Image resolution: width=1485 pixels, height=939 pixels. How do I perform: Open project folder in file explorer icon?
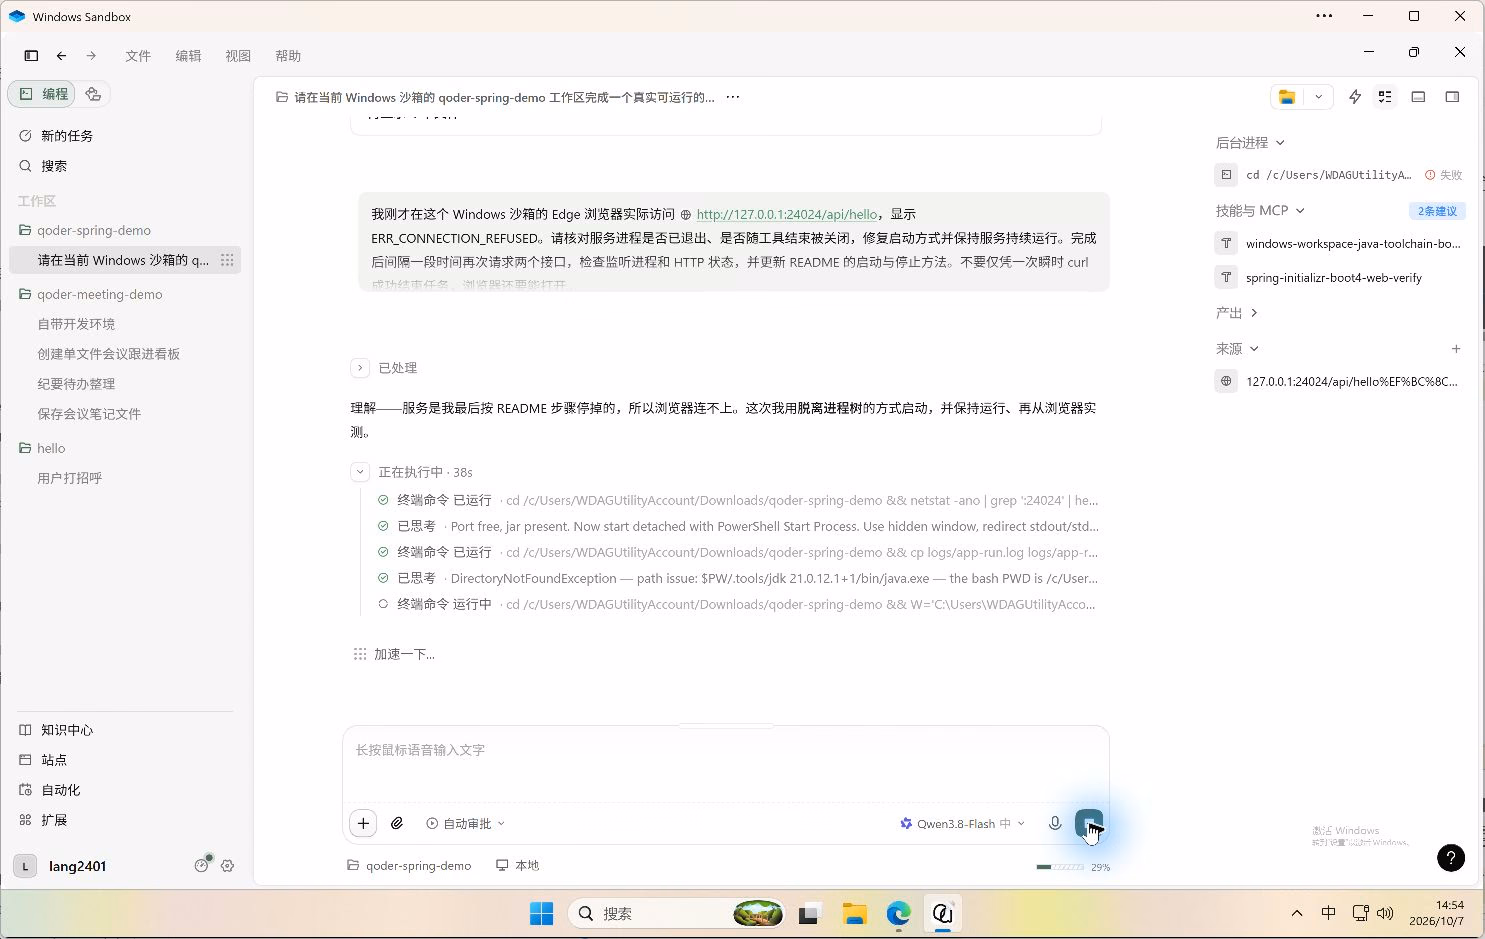point(1287,97)
